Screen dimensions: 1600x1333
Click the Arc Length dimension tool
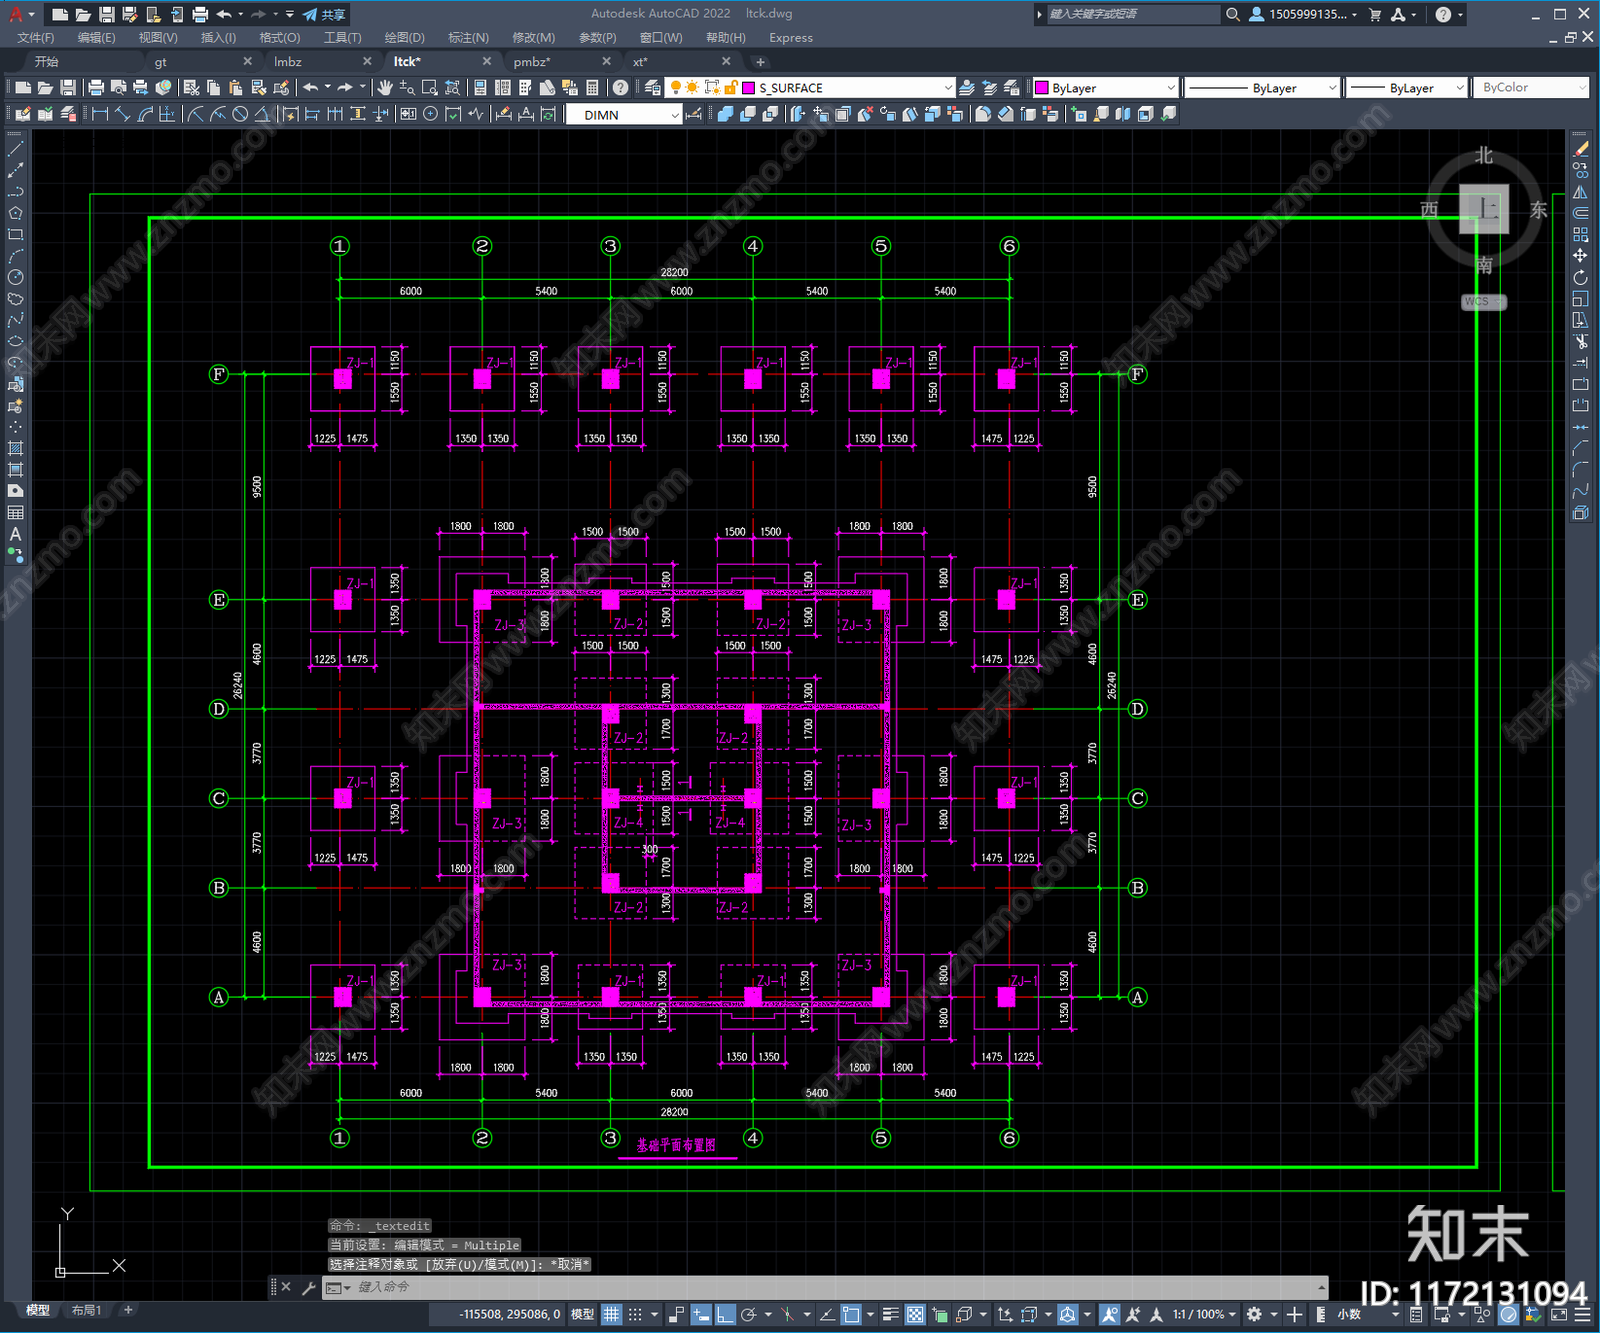click(x=144, y=114)
